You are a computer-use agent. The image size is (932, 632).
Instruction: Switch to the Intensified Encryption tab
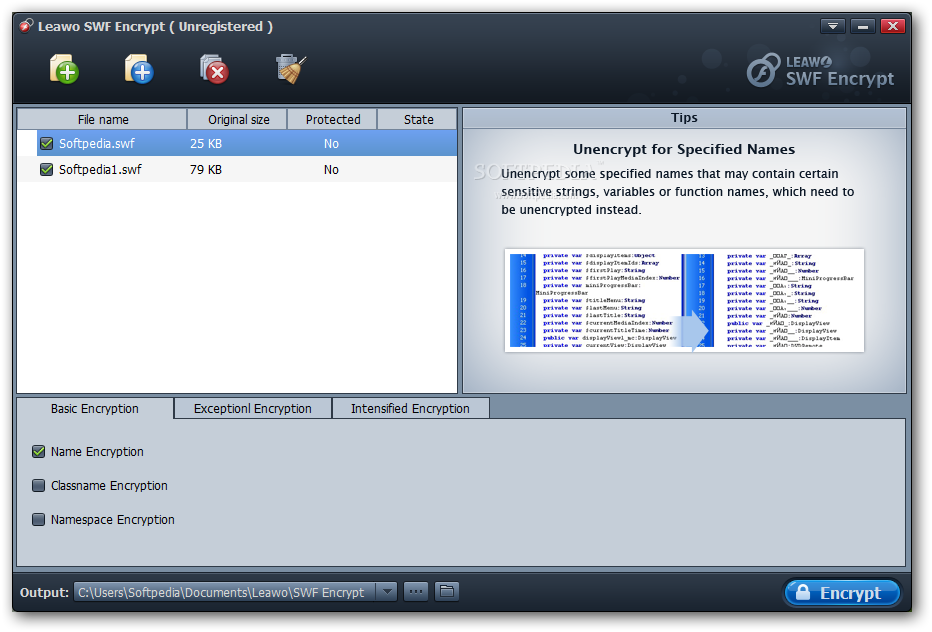pyautogui.click(x=410, y=408)
